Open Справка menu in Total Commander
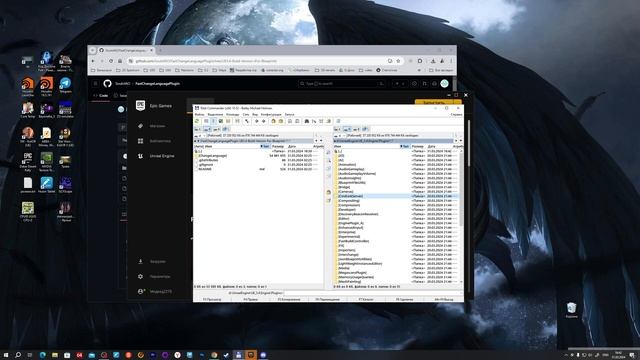Image resolution: width=640 pixels, height=360 pixels. (456, 115)
